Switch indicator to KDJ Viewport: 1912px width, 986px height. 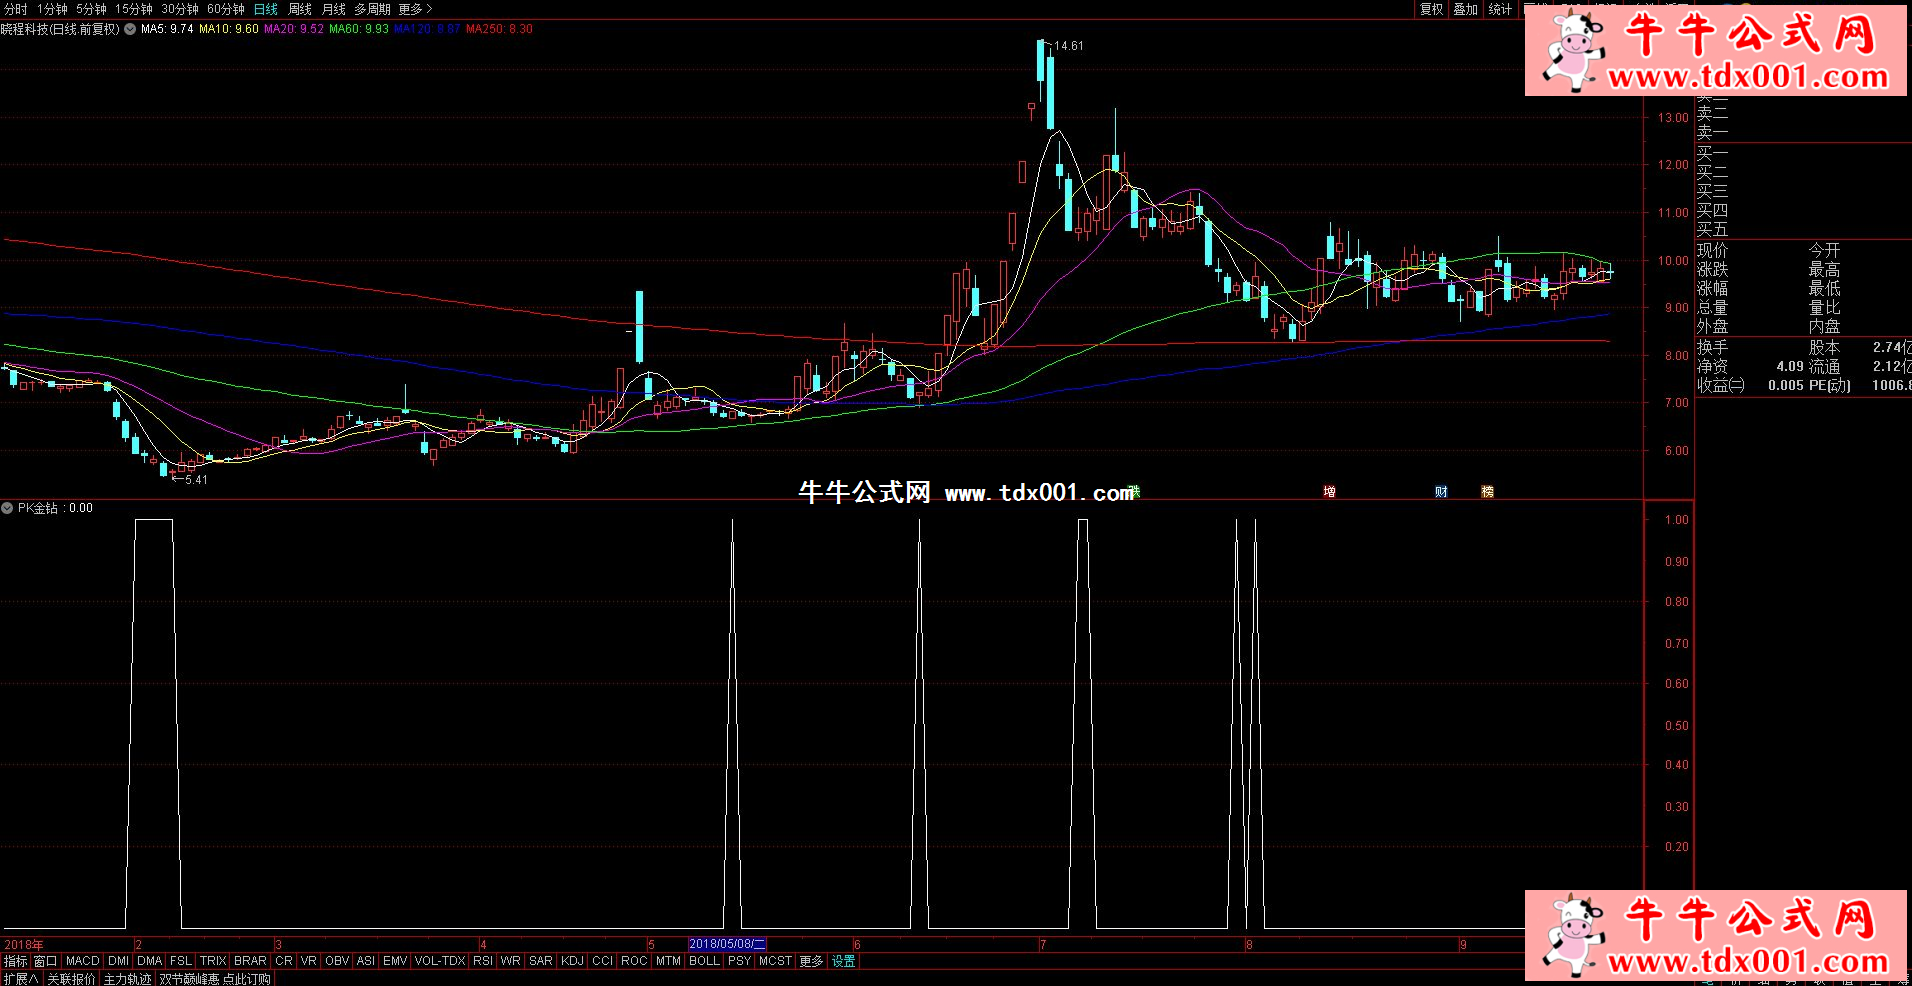point(573,961)
